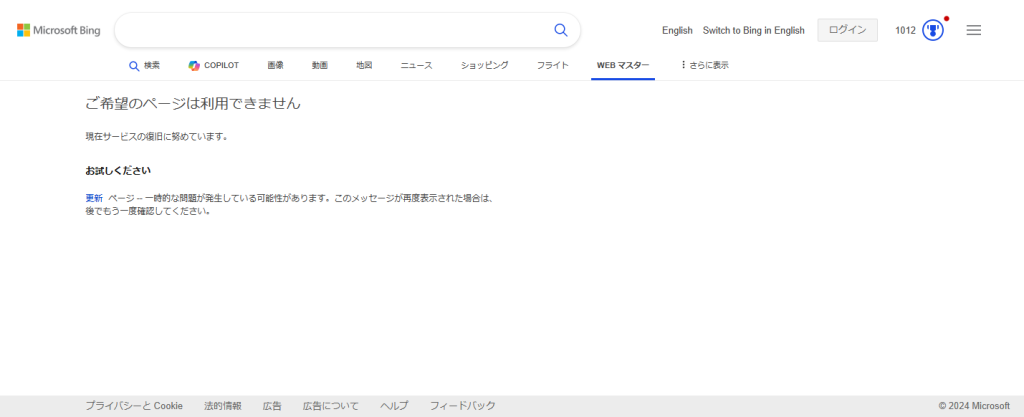Image resolution: width=1024 pixels, height=417 pixels.
Task: Click the 更新 refresh link
Action: pyautogui.click(x=94, y=198)
